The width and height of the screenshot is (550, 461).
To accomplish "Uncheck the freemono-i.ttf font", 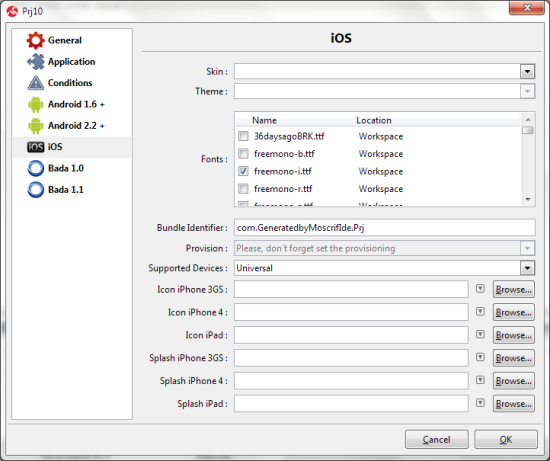I will point(243,171).
